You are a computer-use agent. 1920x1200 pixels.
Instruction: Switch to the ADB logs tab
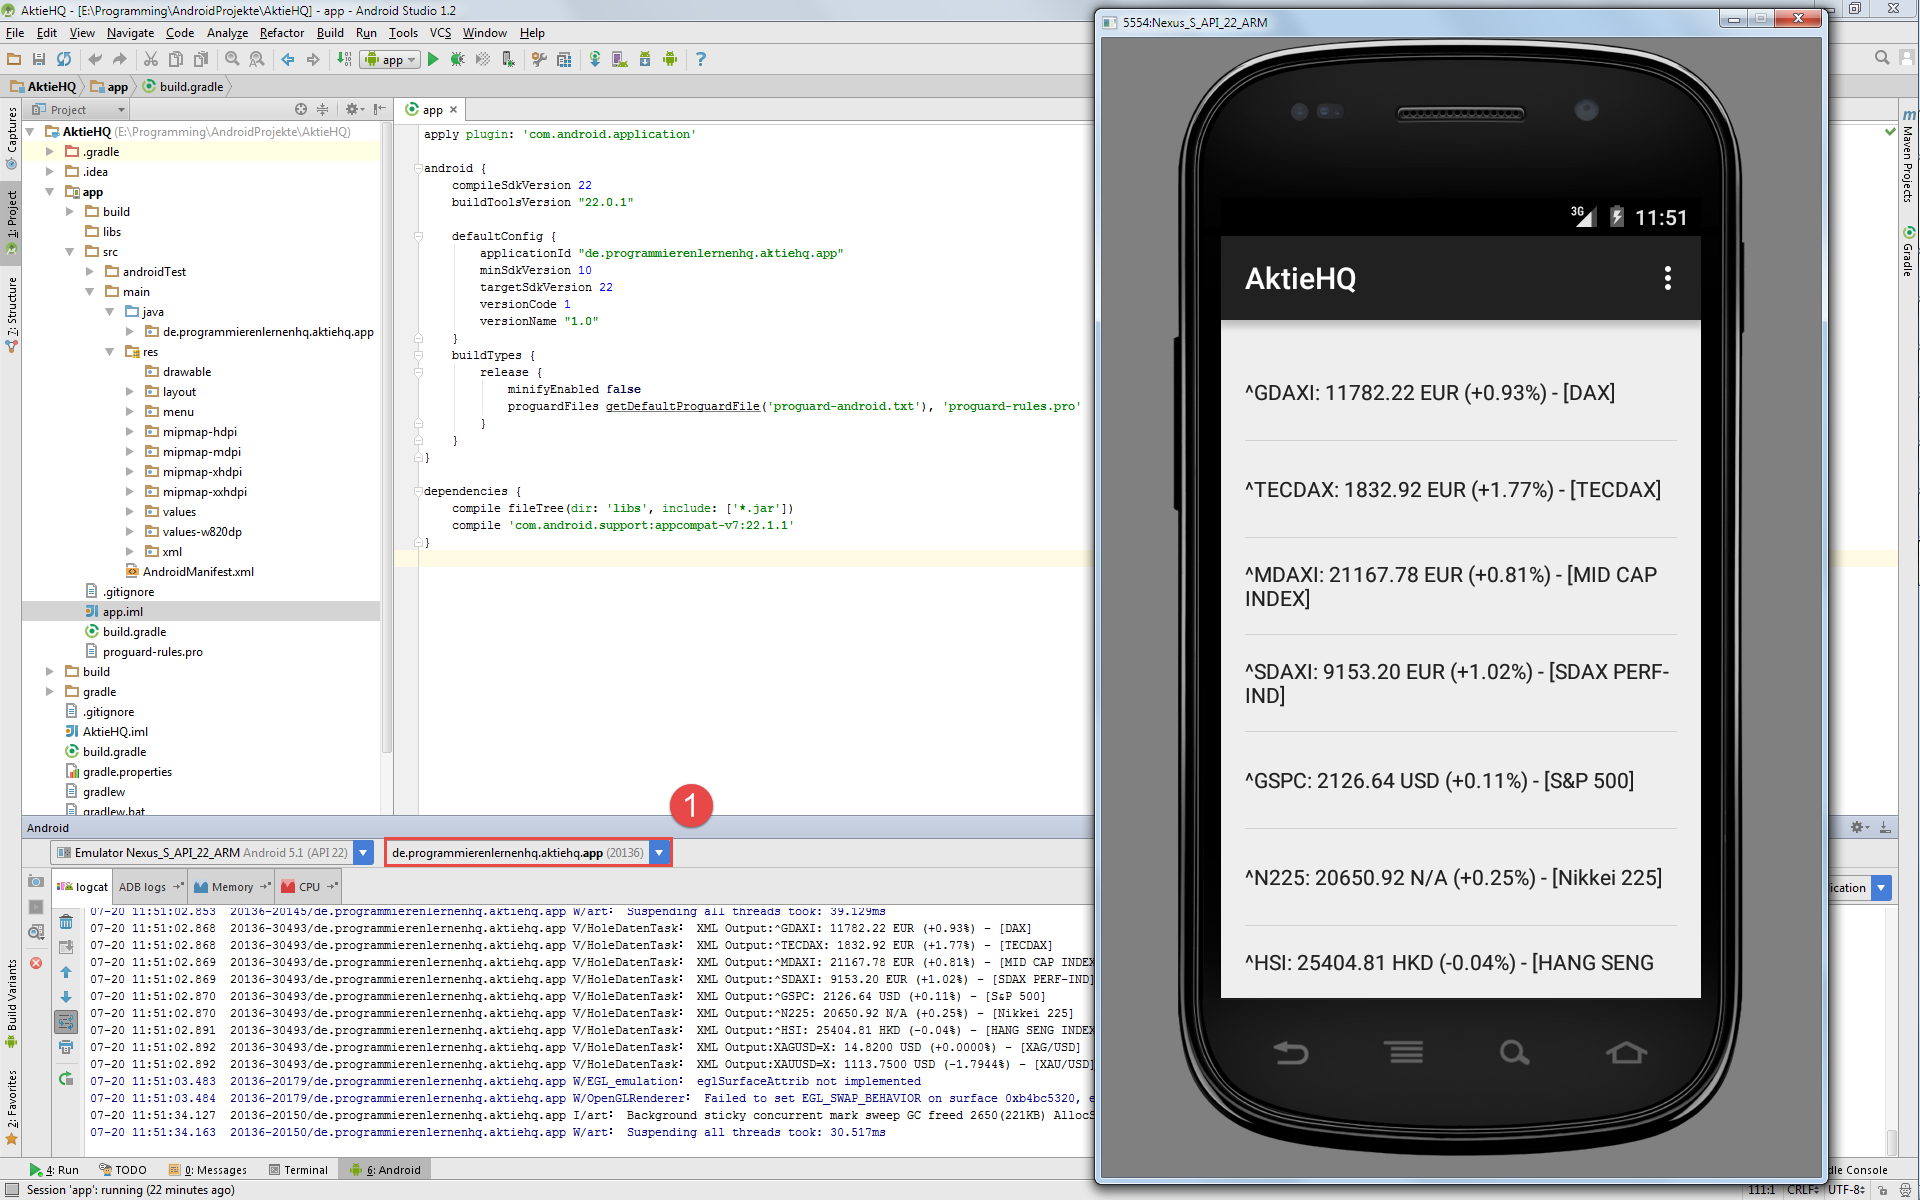coord(150,887)
